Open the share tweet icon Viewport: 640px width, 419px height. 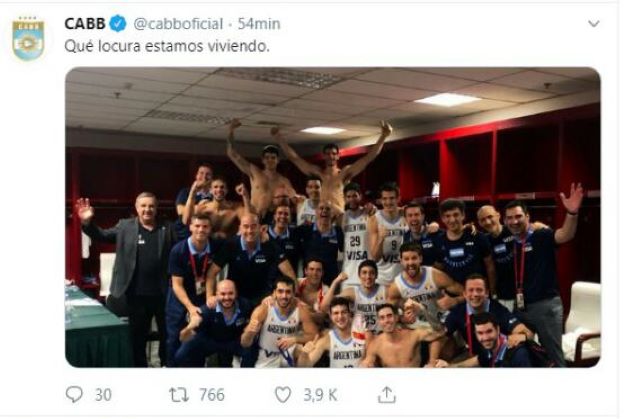(387, 394)
